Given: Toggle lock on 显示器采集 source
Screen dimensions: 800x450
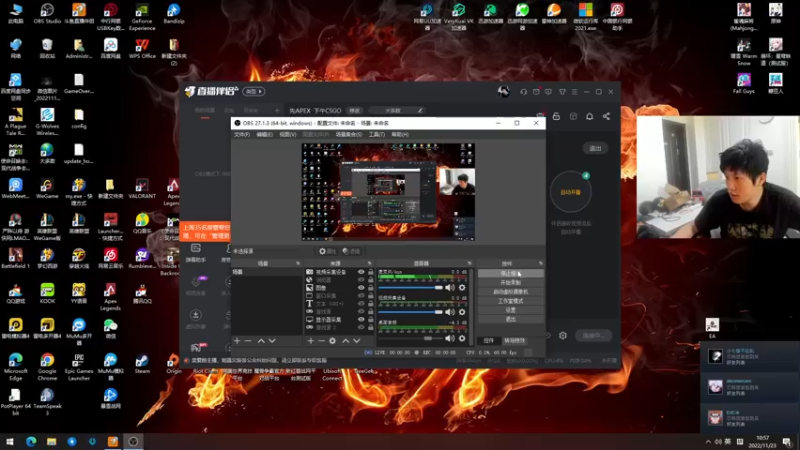Looking at the screenshot, I should click(x=371, y=319).
